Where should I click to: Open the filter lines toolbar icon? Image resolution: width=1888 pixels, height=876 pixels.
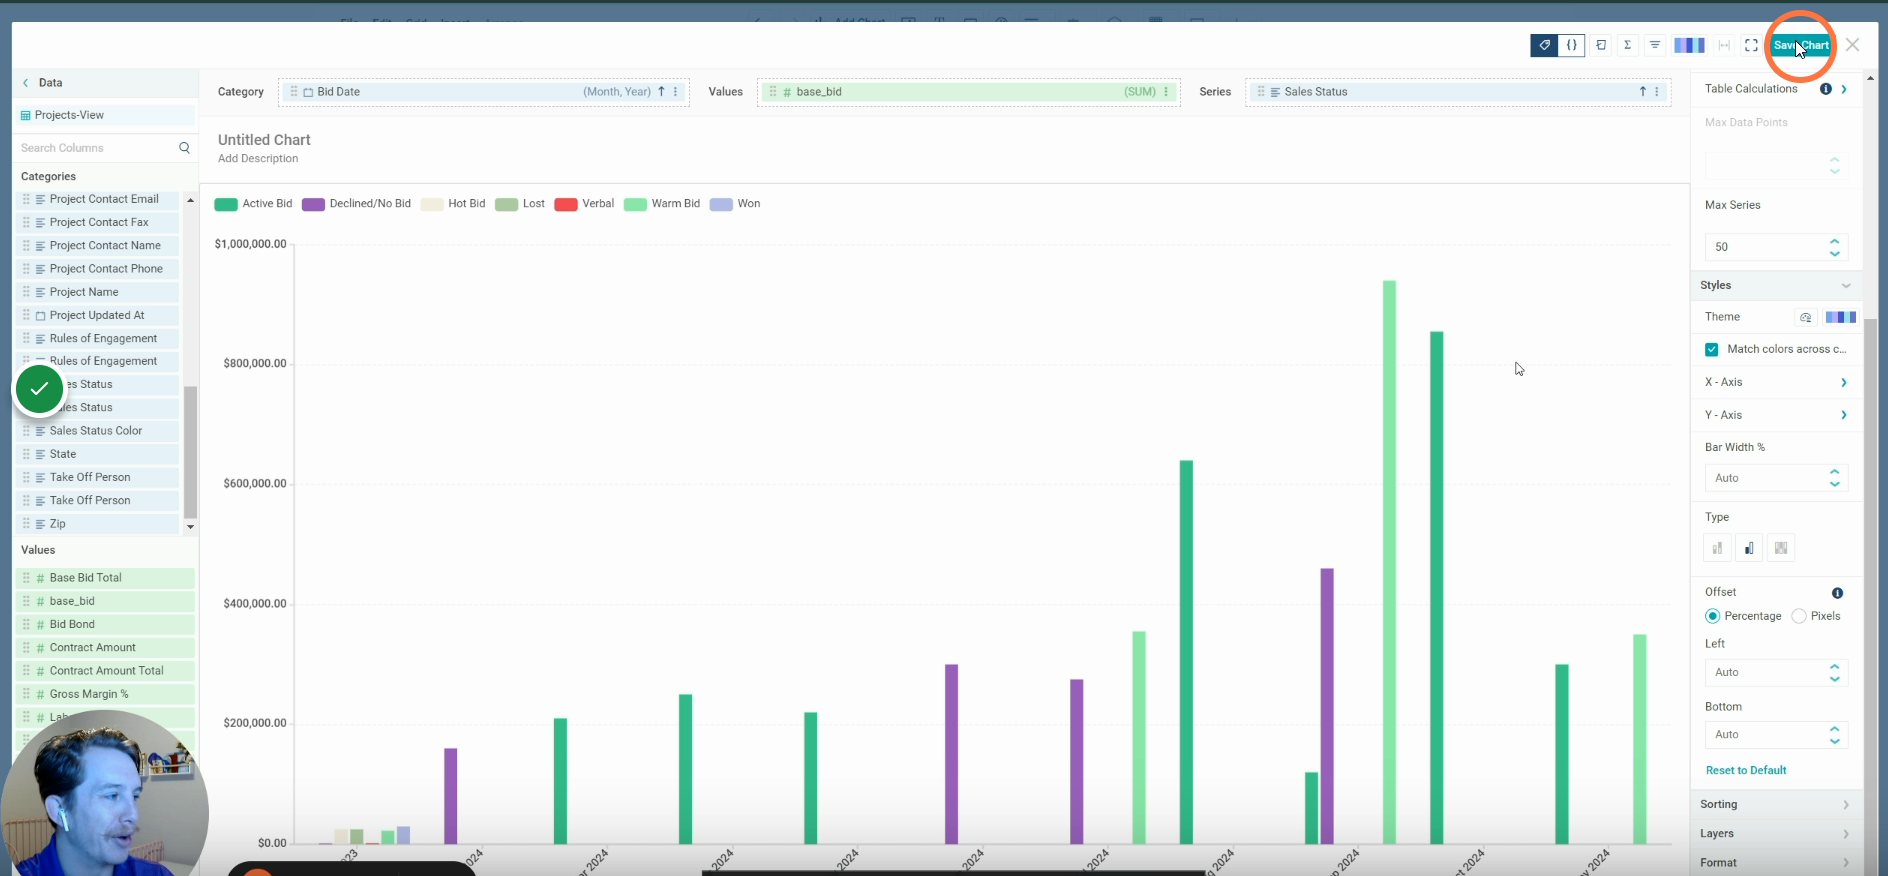[x=1655, y=45]
